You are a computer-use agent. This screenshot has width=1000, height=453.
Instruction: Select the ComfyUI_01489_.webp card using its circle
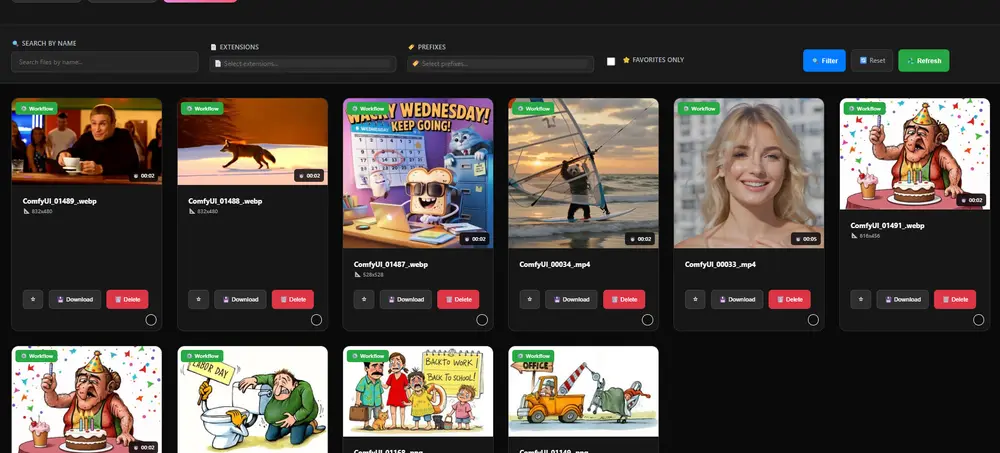[151, 320]
